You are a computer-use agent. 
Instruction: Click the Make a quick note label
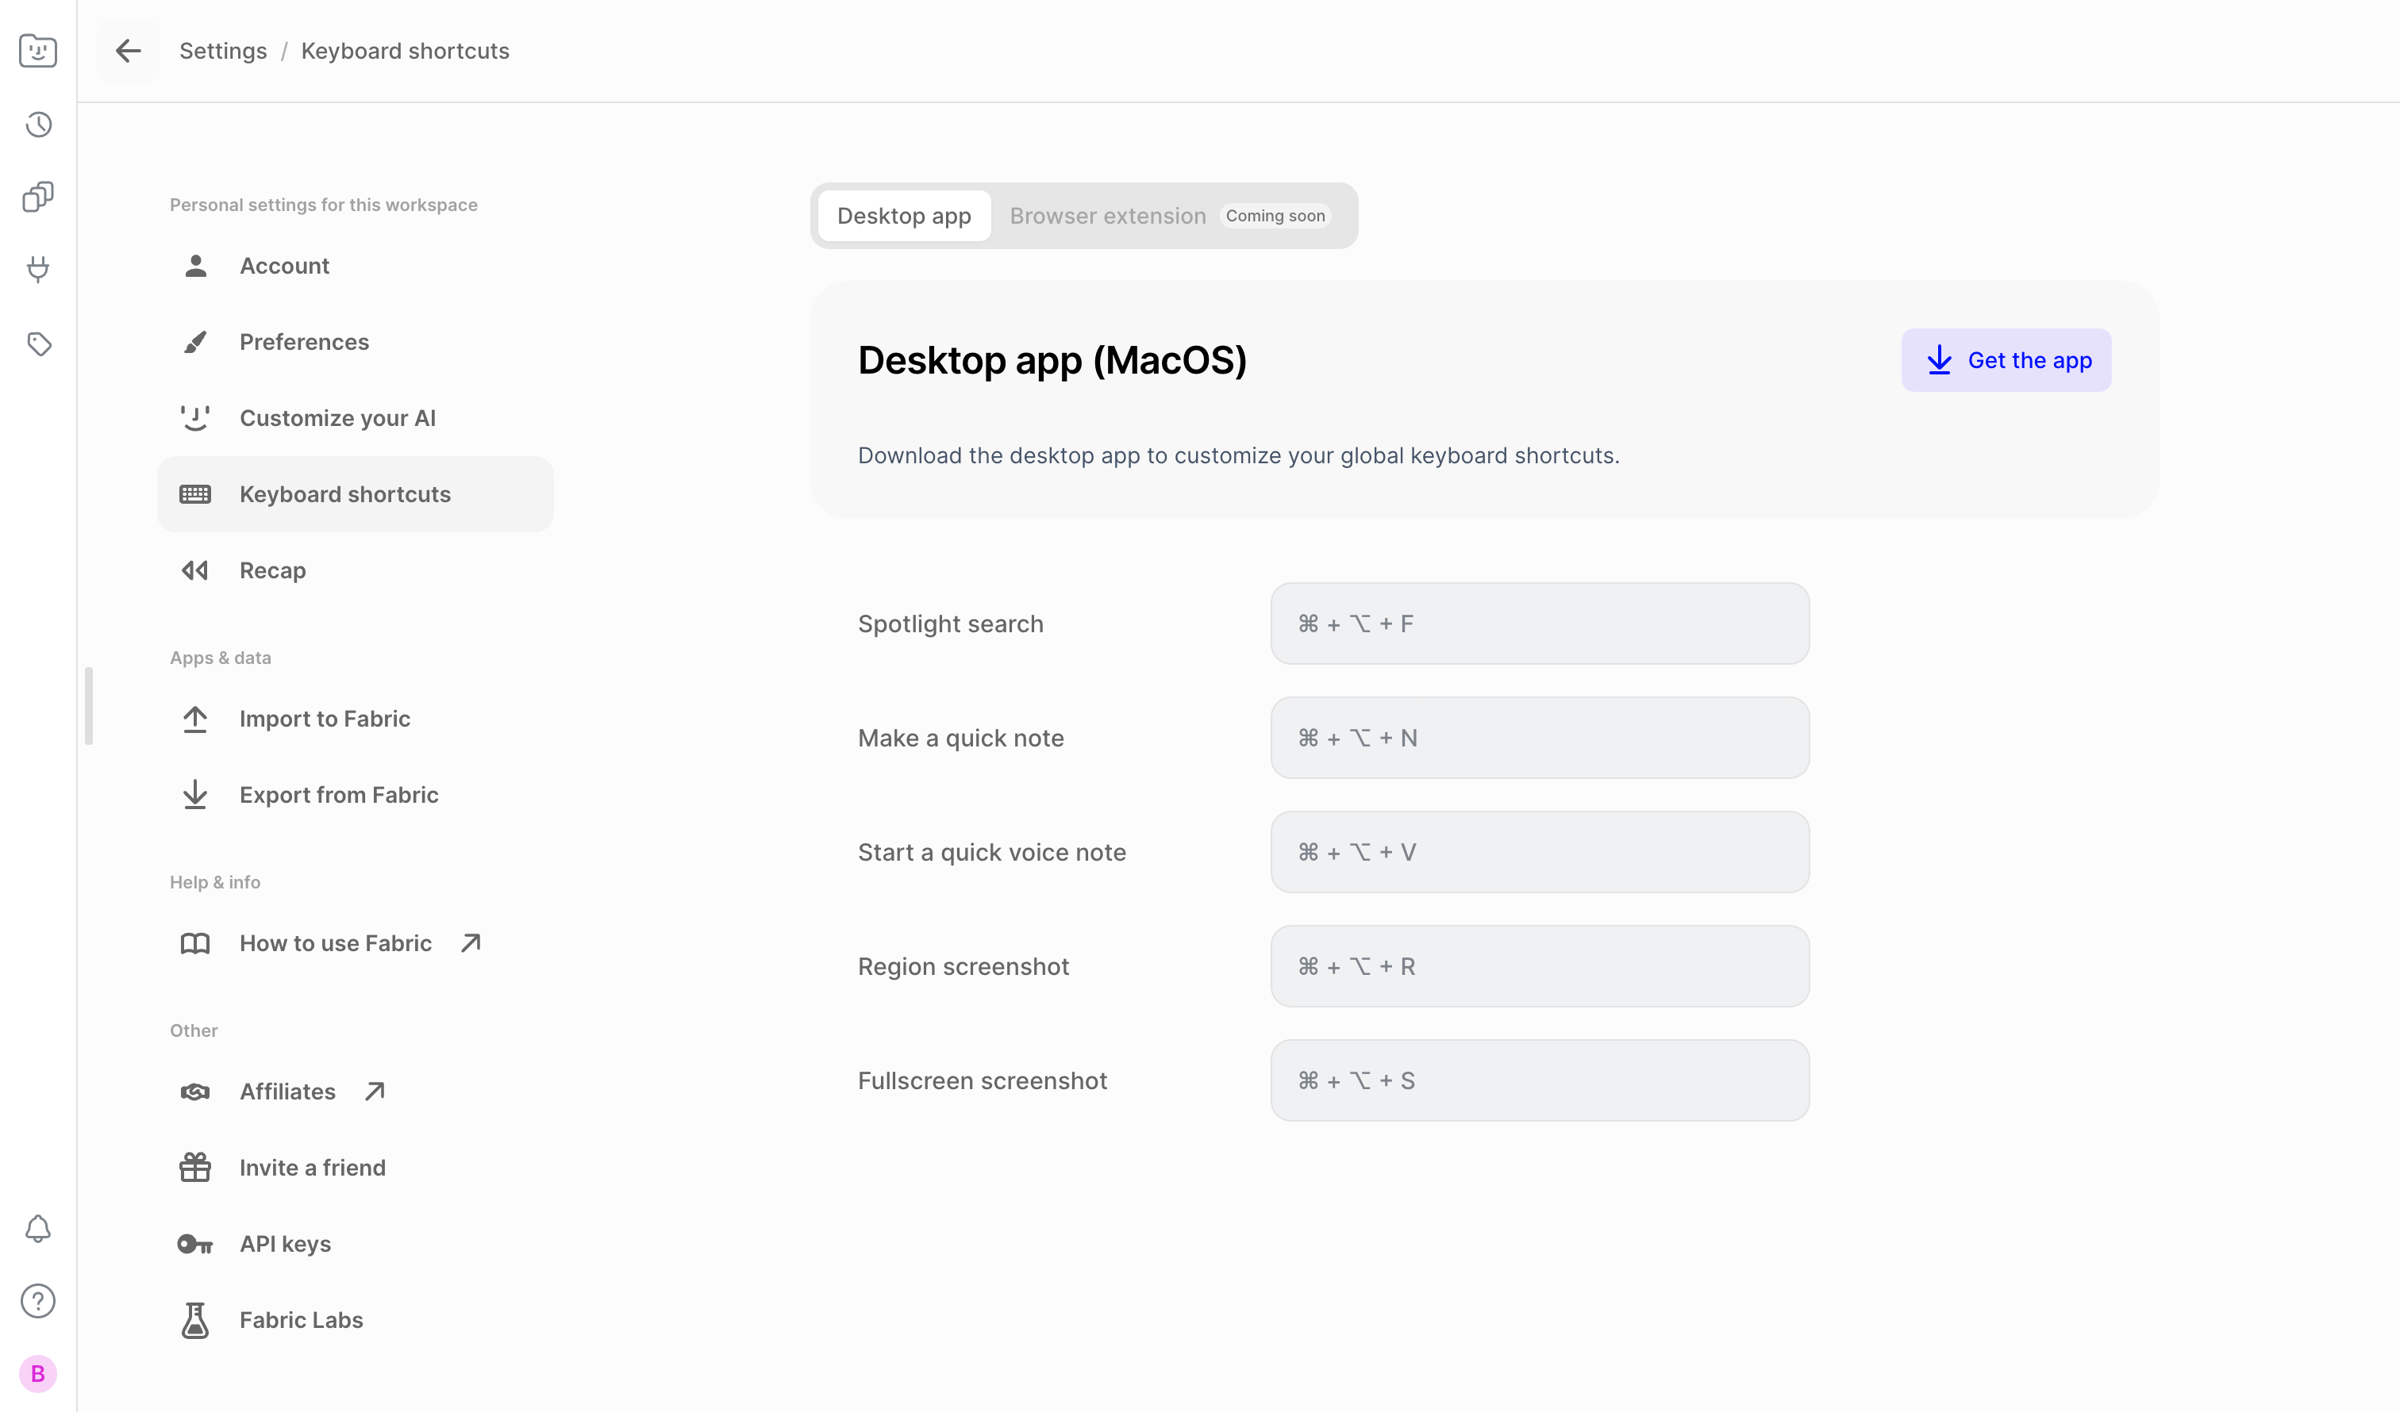(960, 738)
